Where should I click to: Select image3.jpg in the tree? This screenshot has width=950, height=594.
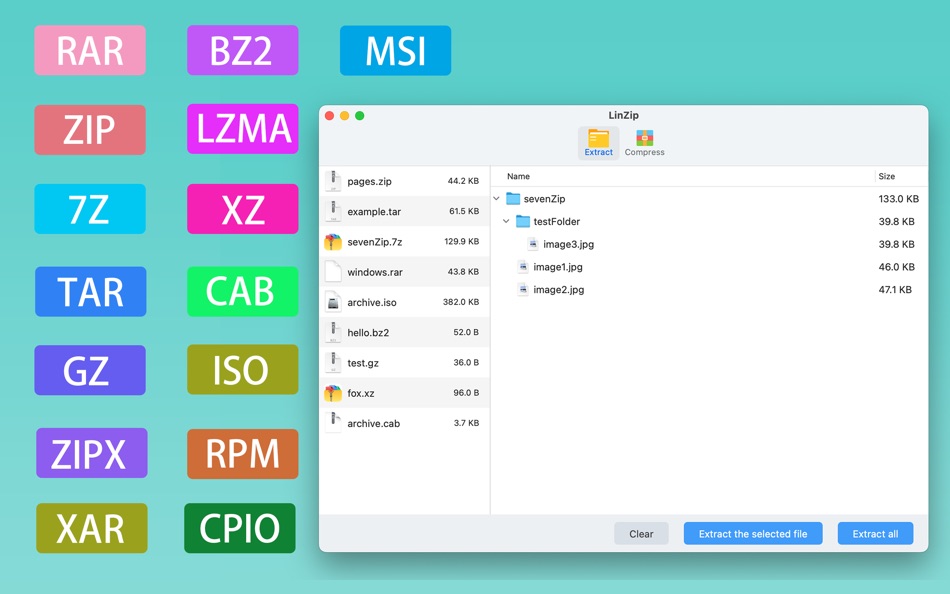(x=568, y=244)
